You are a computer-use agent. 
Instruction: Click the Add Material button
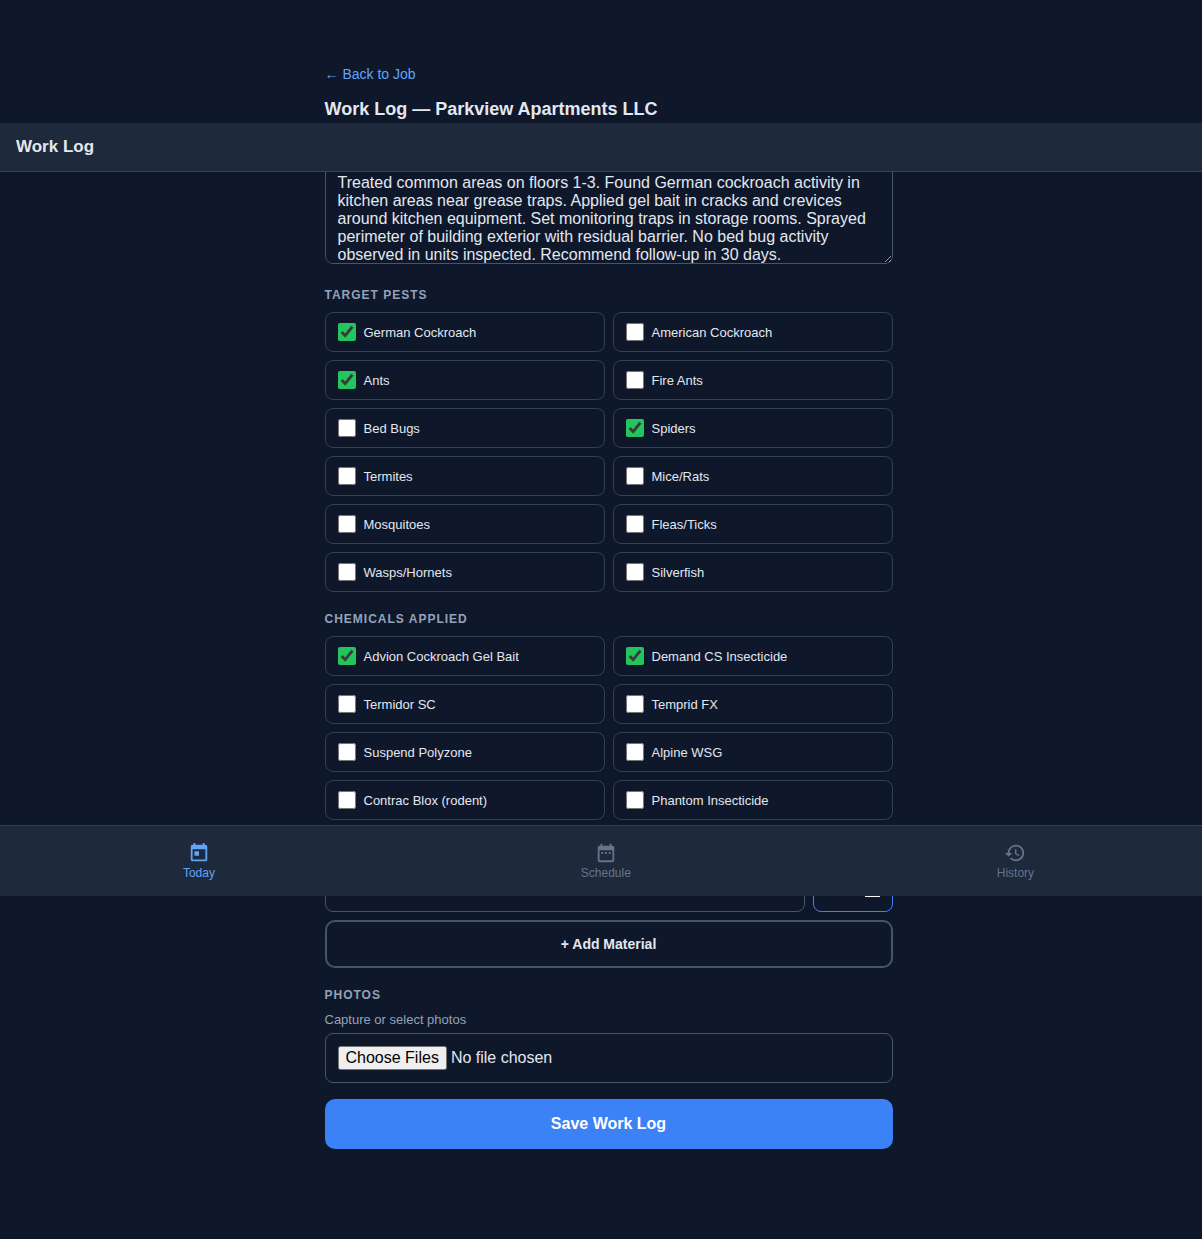[608, 944]
